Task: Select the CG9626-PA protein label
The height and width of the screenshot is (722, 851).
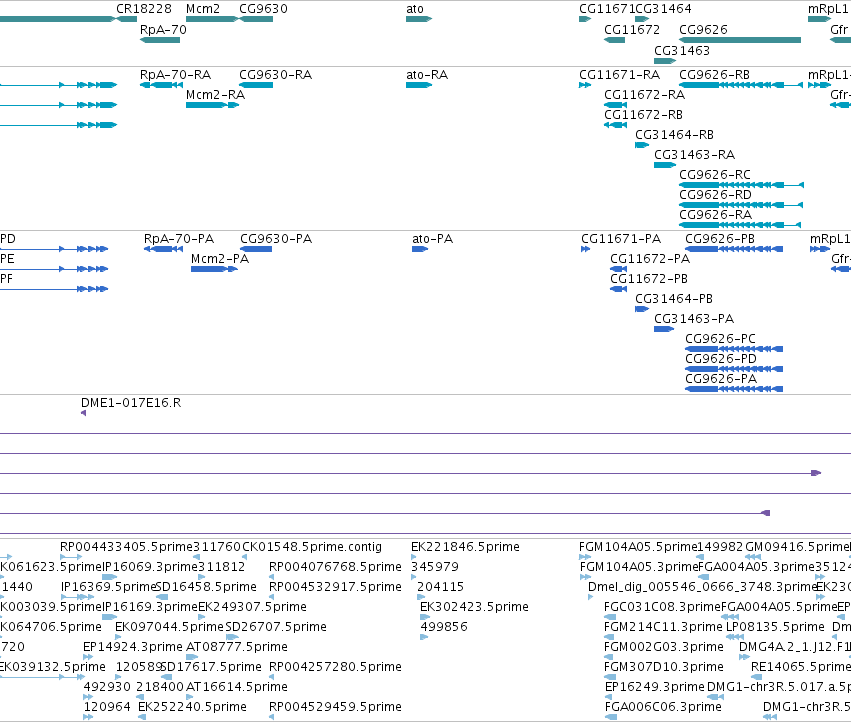Action: [x=721, y=379]
